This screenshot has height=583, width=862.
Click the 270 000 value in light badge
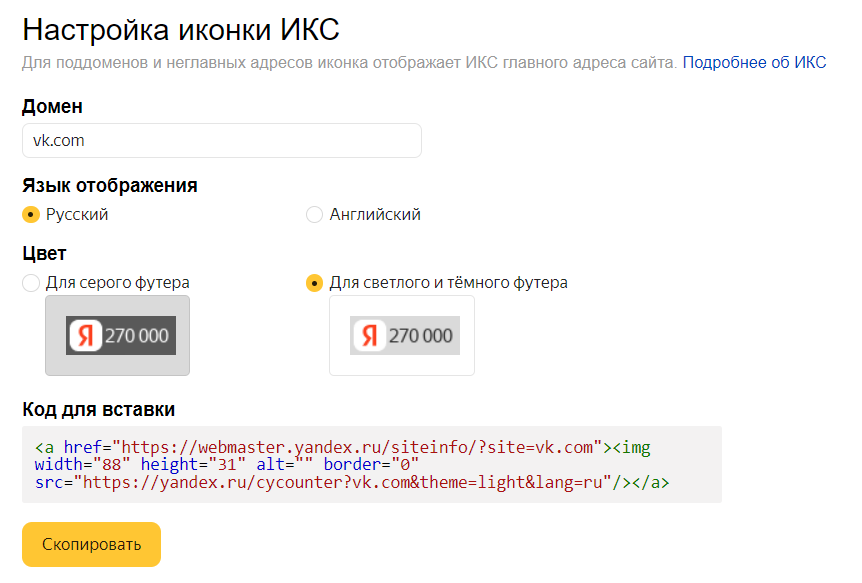click(421, 336)
